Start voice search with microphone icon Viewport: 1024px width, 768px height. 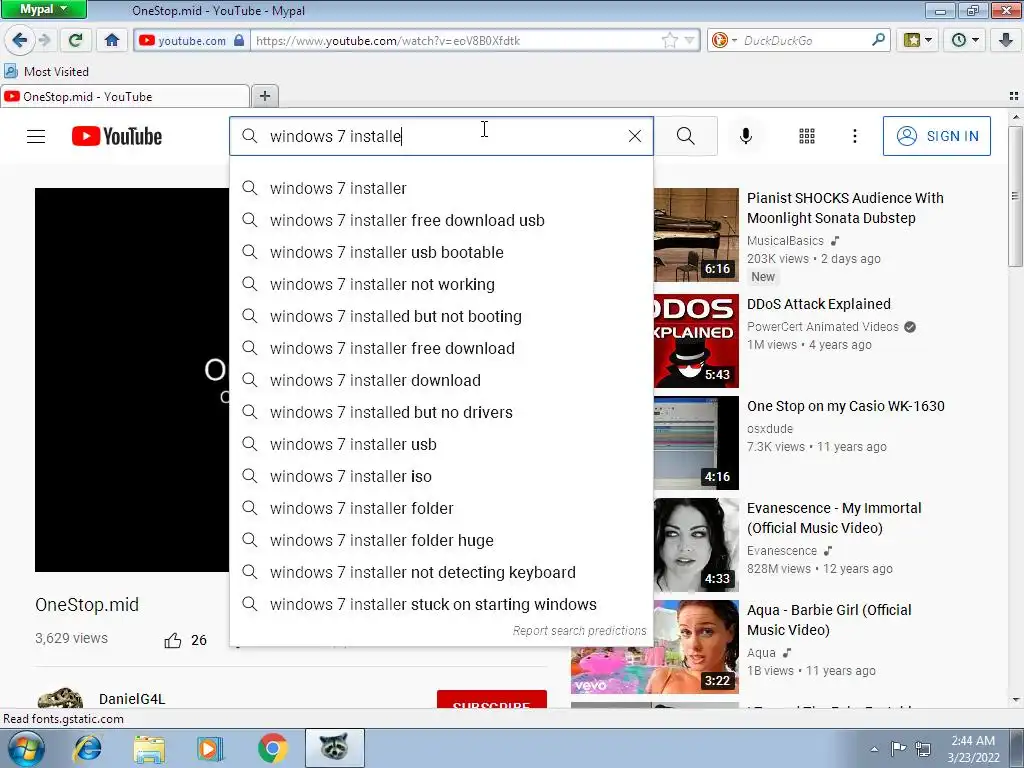(x=746, y=136)
